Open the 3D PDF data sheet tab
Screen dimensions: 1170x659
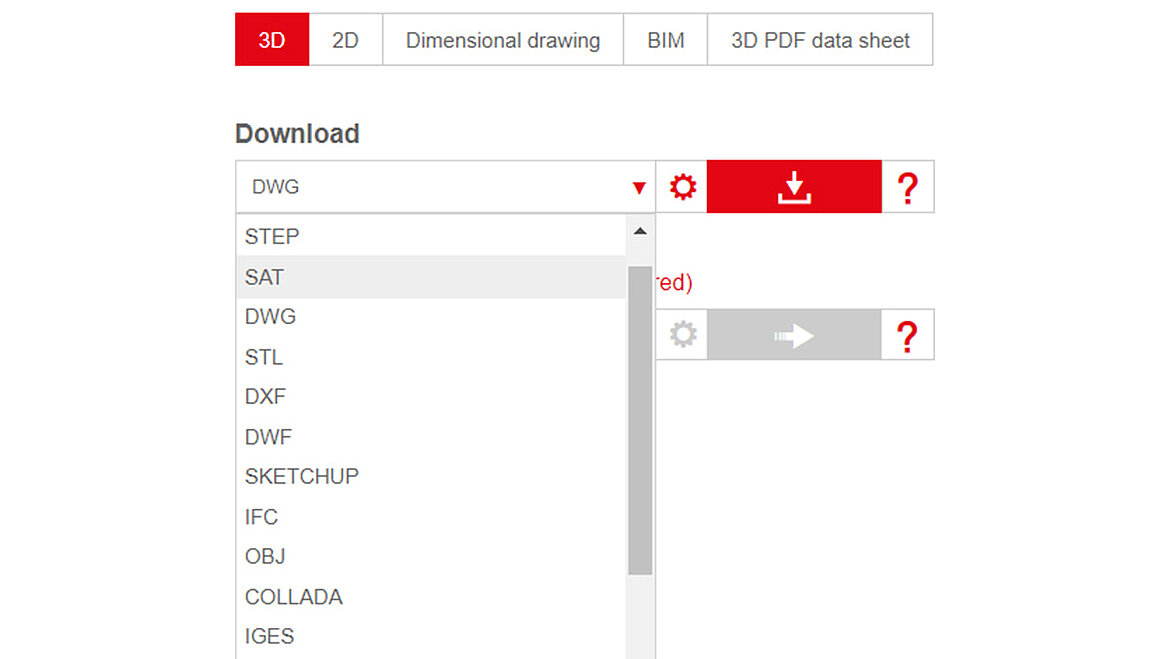820,39
